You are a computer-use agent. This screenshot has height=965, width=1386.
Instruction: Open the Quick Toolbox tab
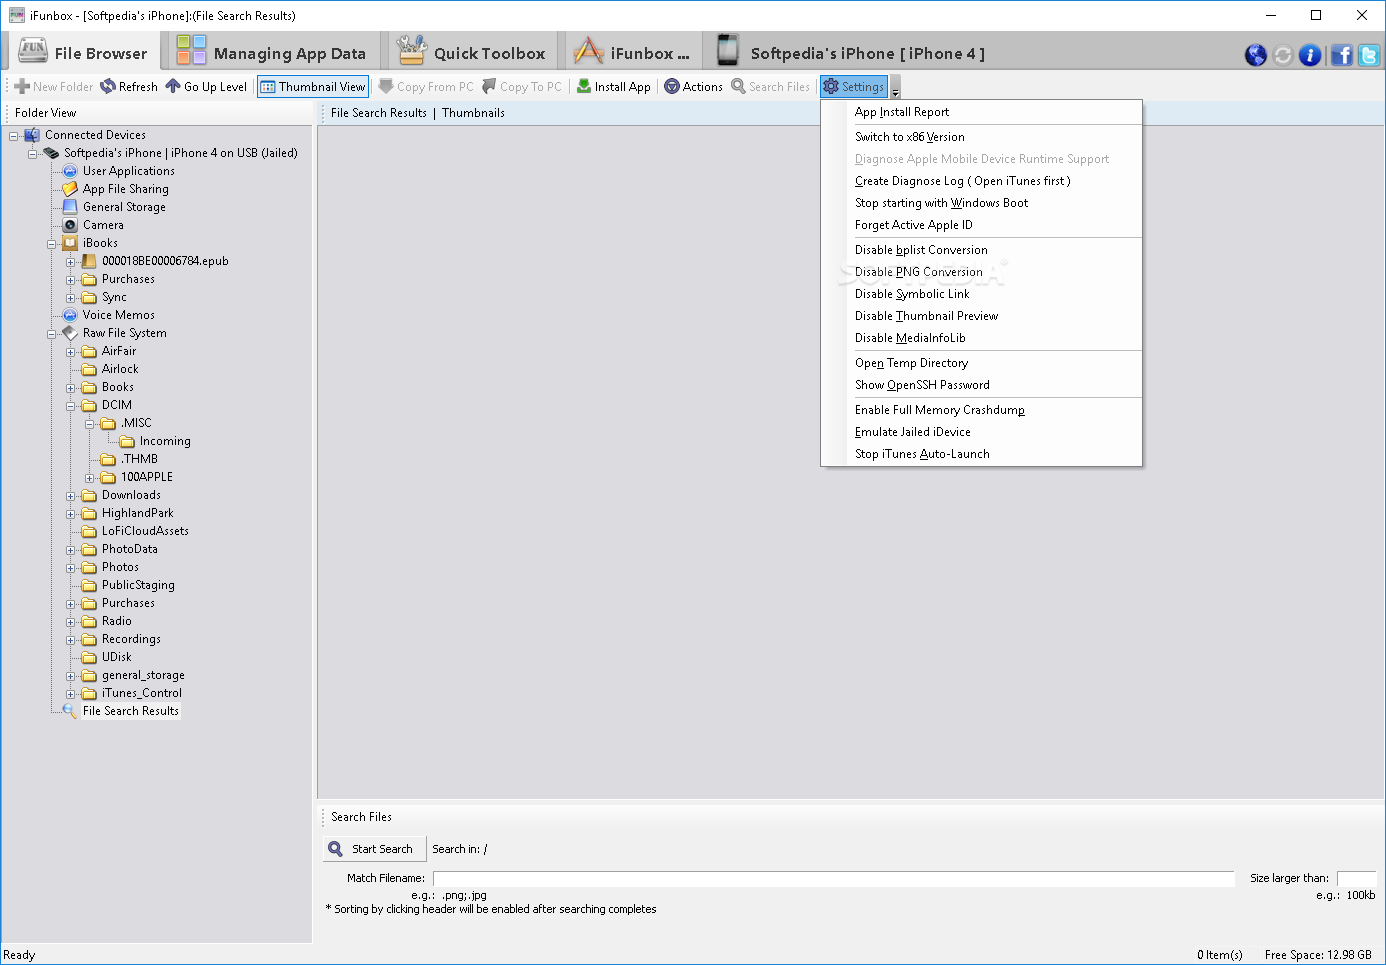click(x=471, y=52)
